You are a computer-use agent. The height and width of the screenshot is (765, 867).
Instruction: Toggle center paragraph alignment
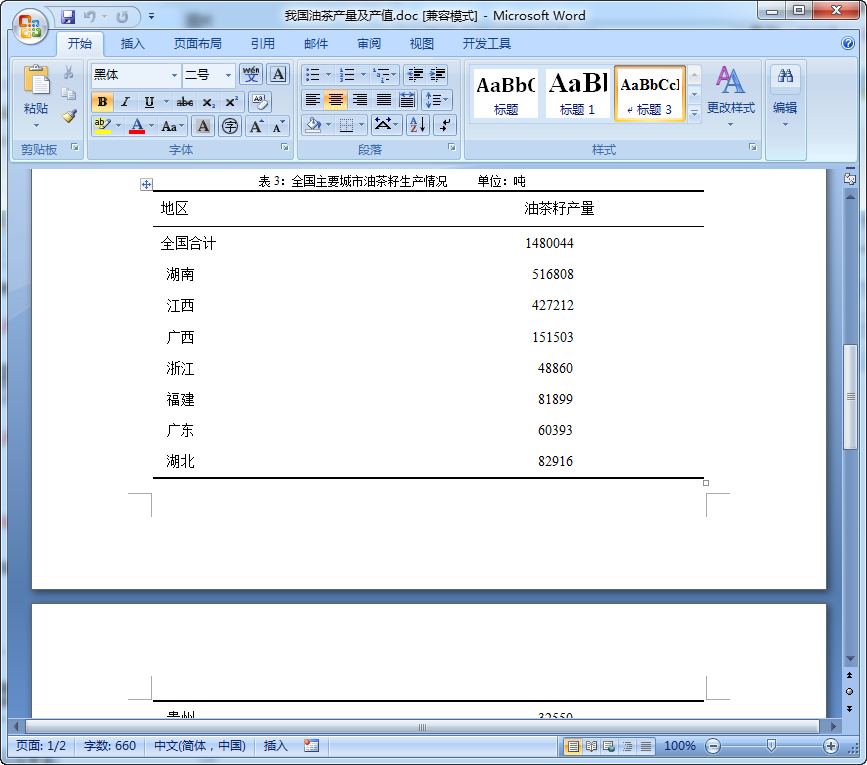pyautogui.click(x=336, y=100)
